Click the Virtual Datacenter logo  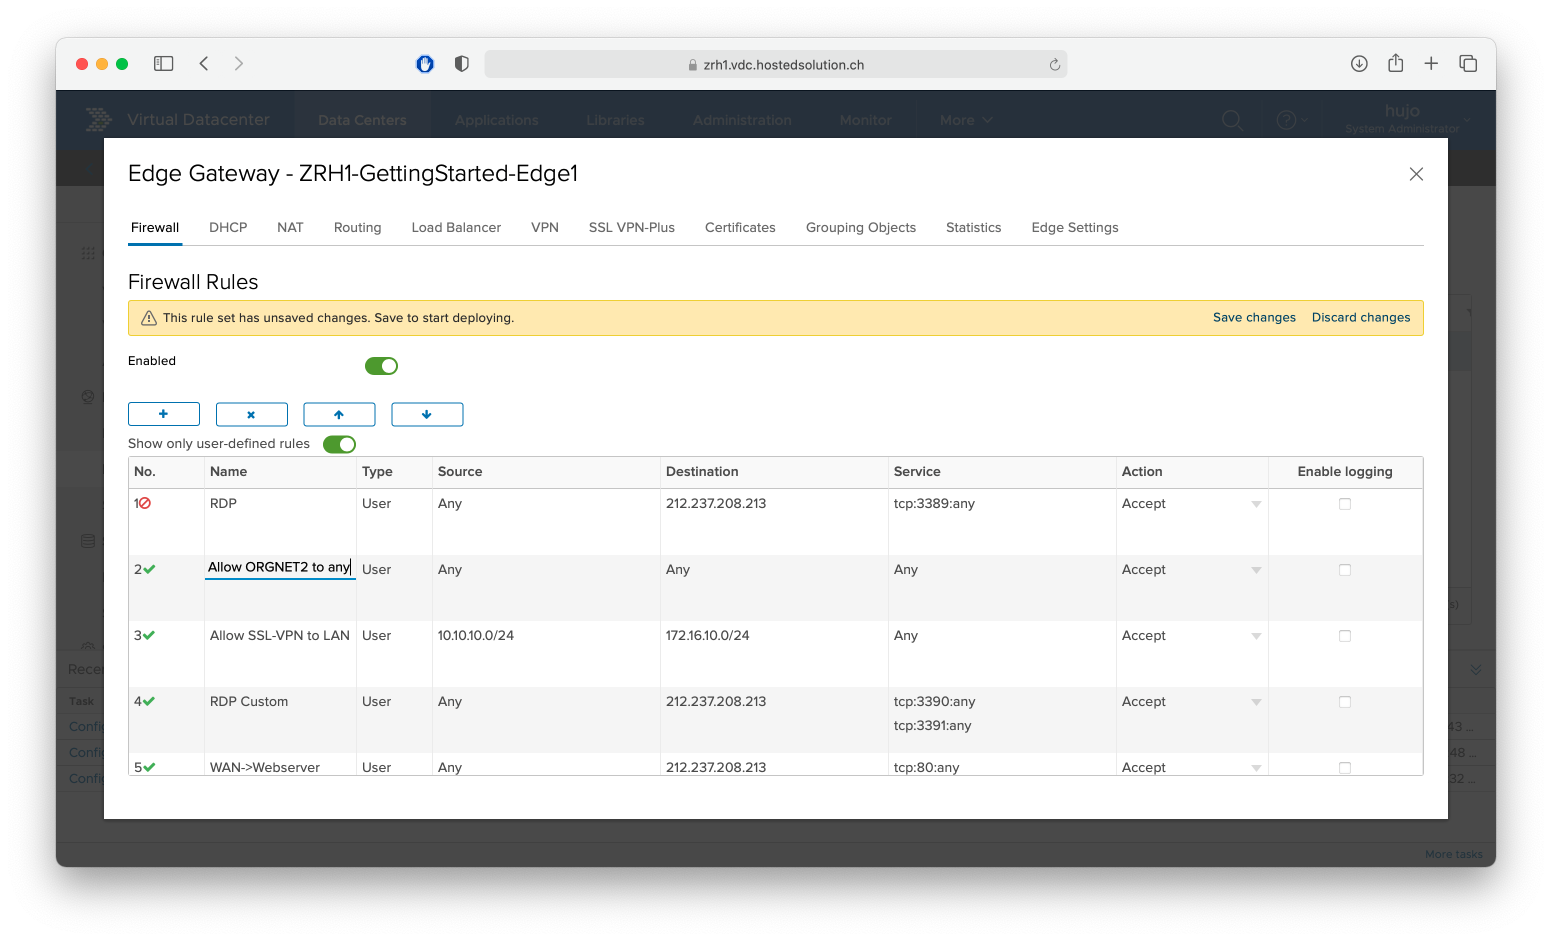click(x=98, y=119)
